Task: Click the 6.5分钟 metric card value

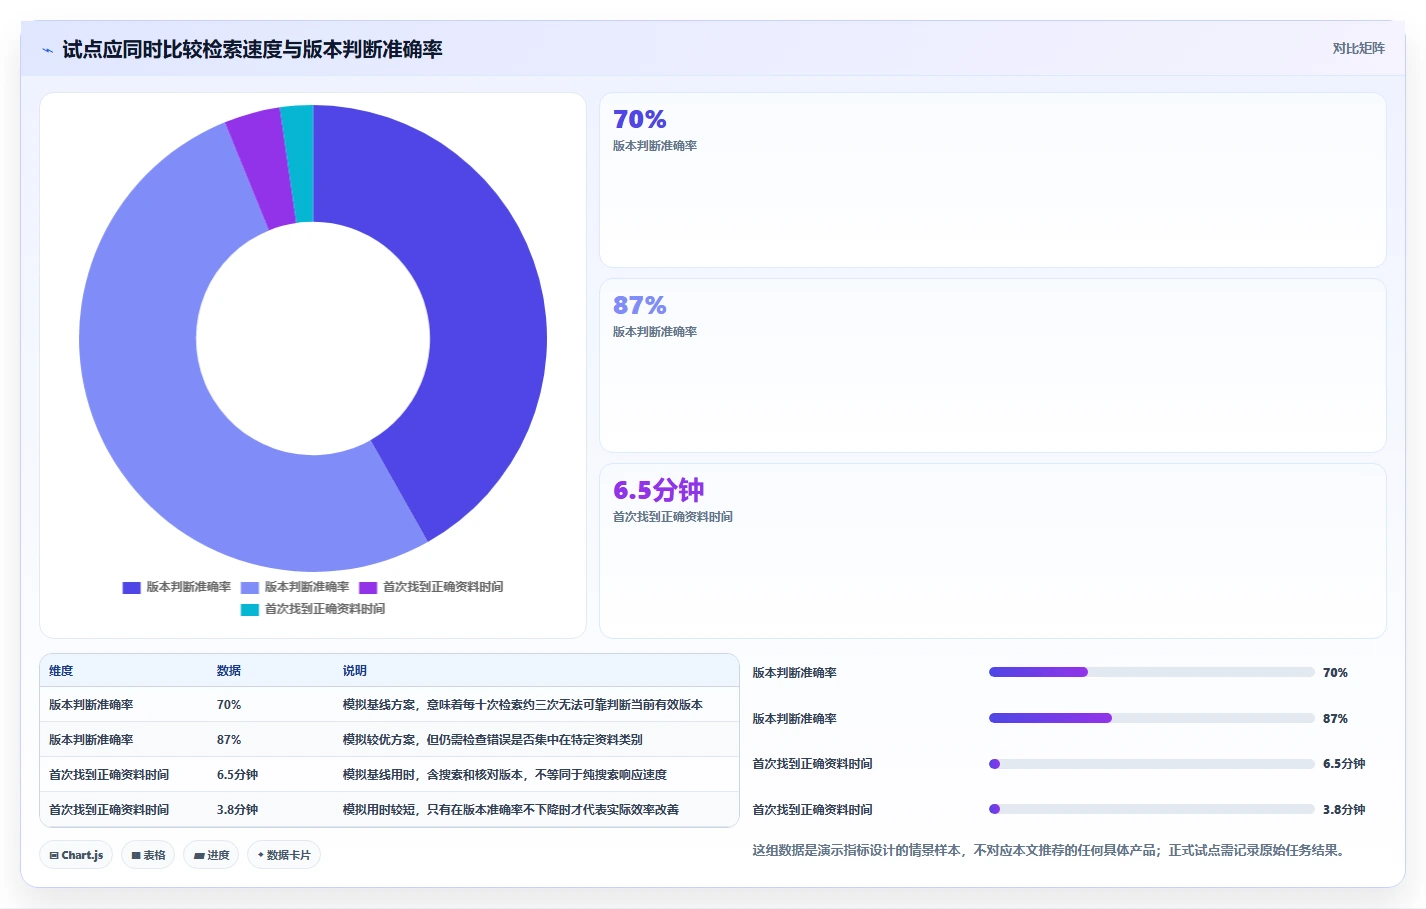Action: 659,490
